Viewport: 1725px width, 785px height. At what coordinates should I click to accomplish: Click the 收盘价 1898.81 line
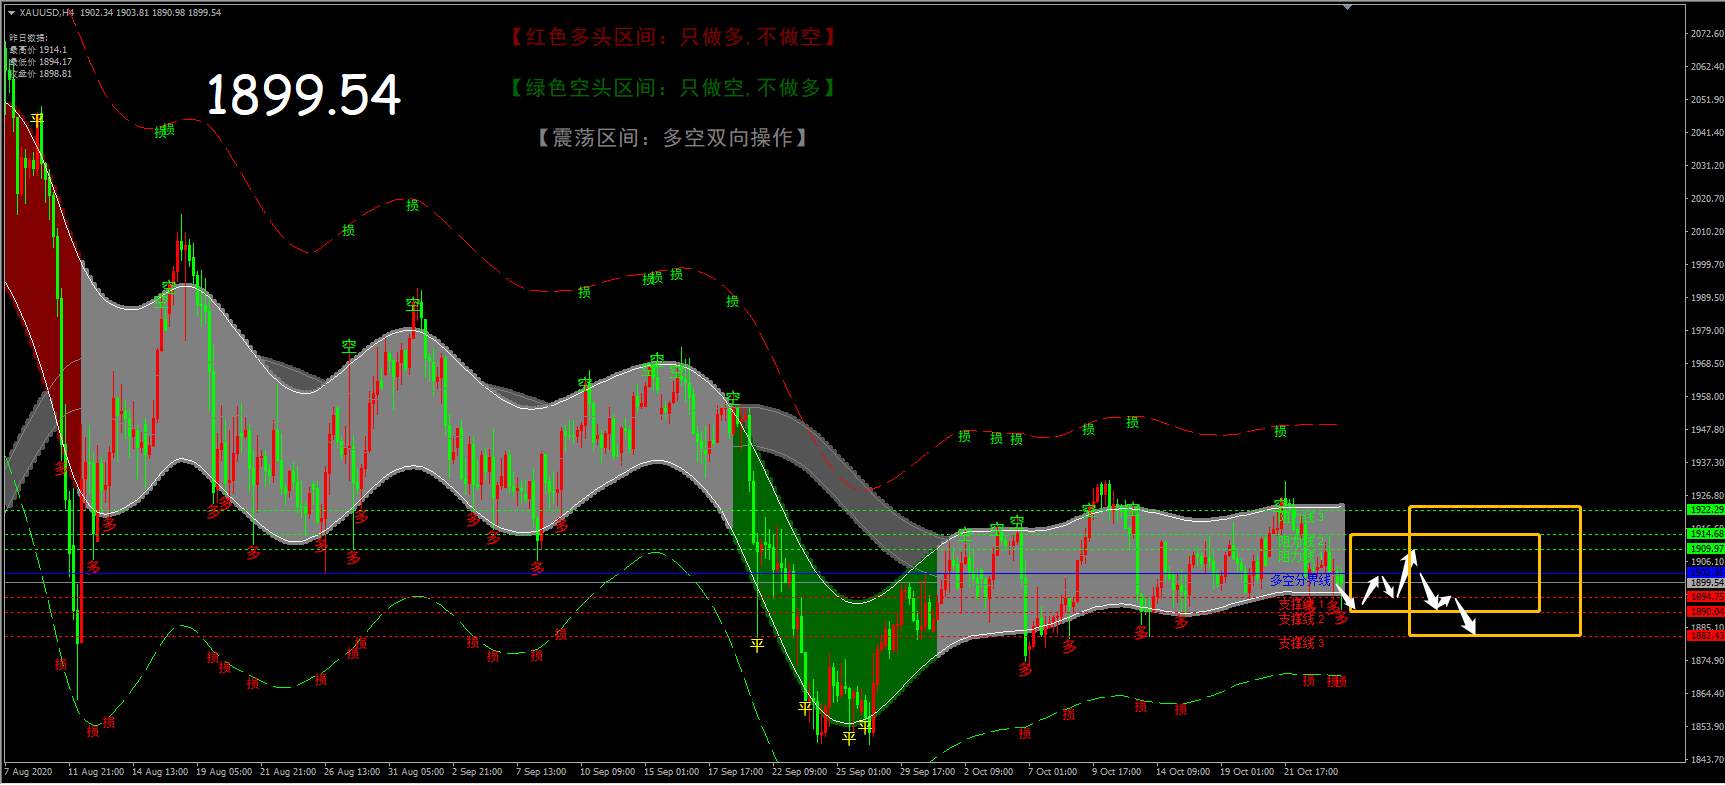click(40, 74)
